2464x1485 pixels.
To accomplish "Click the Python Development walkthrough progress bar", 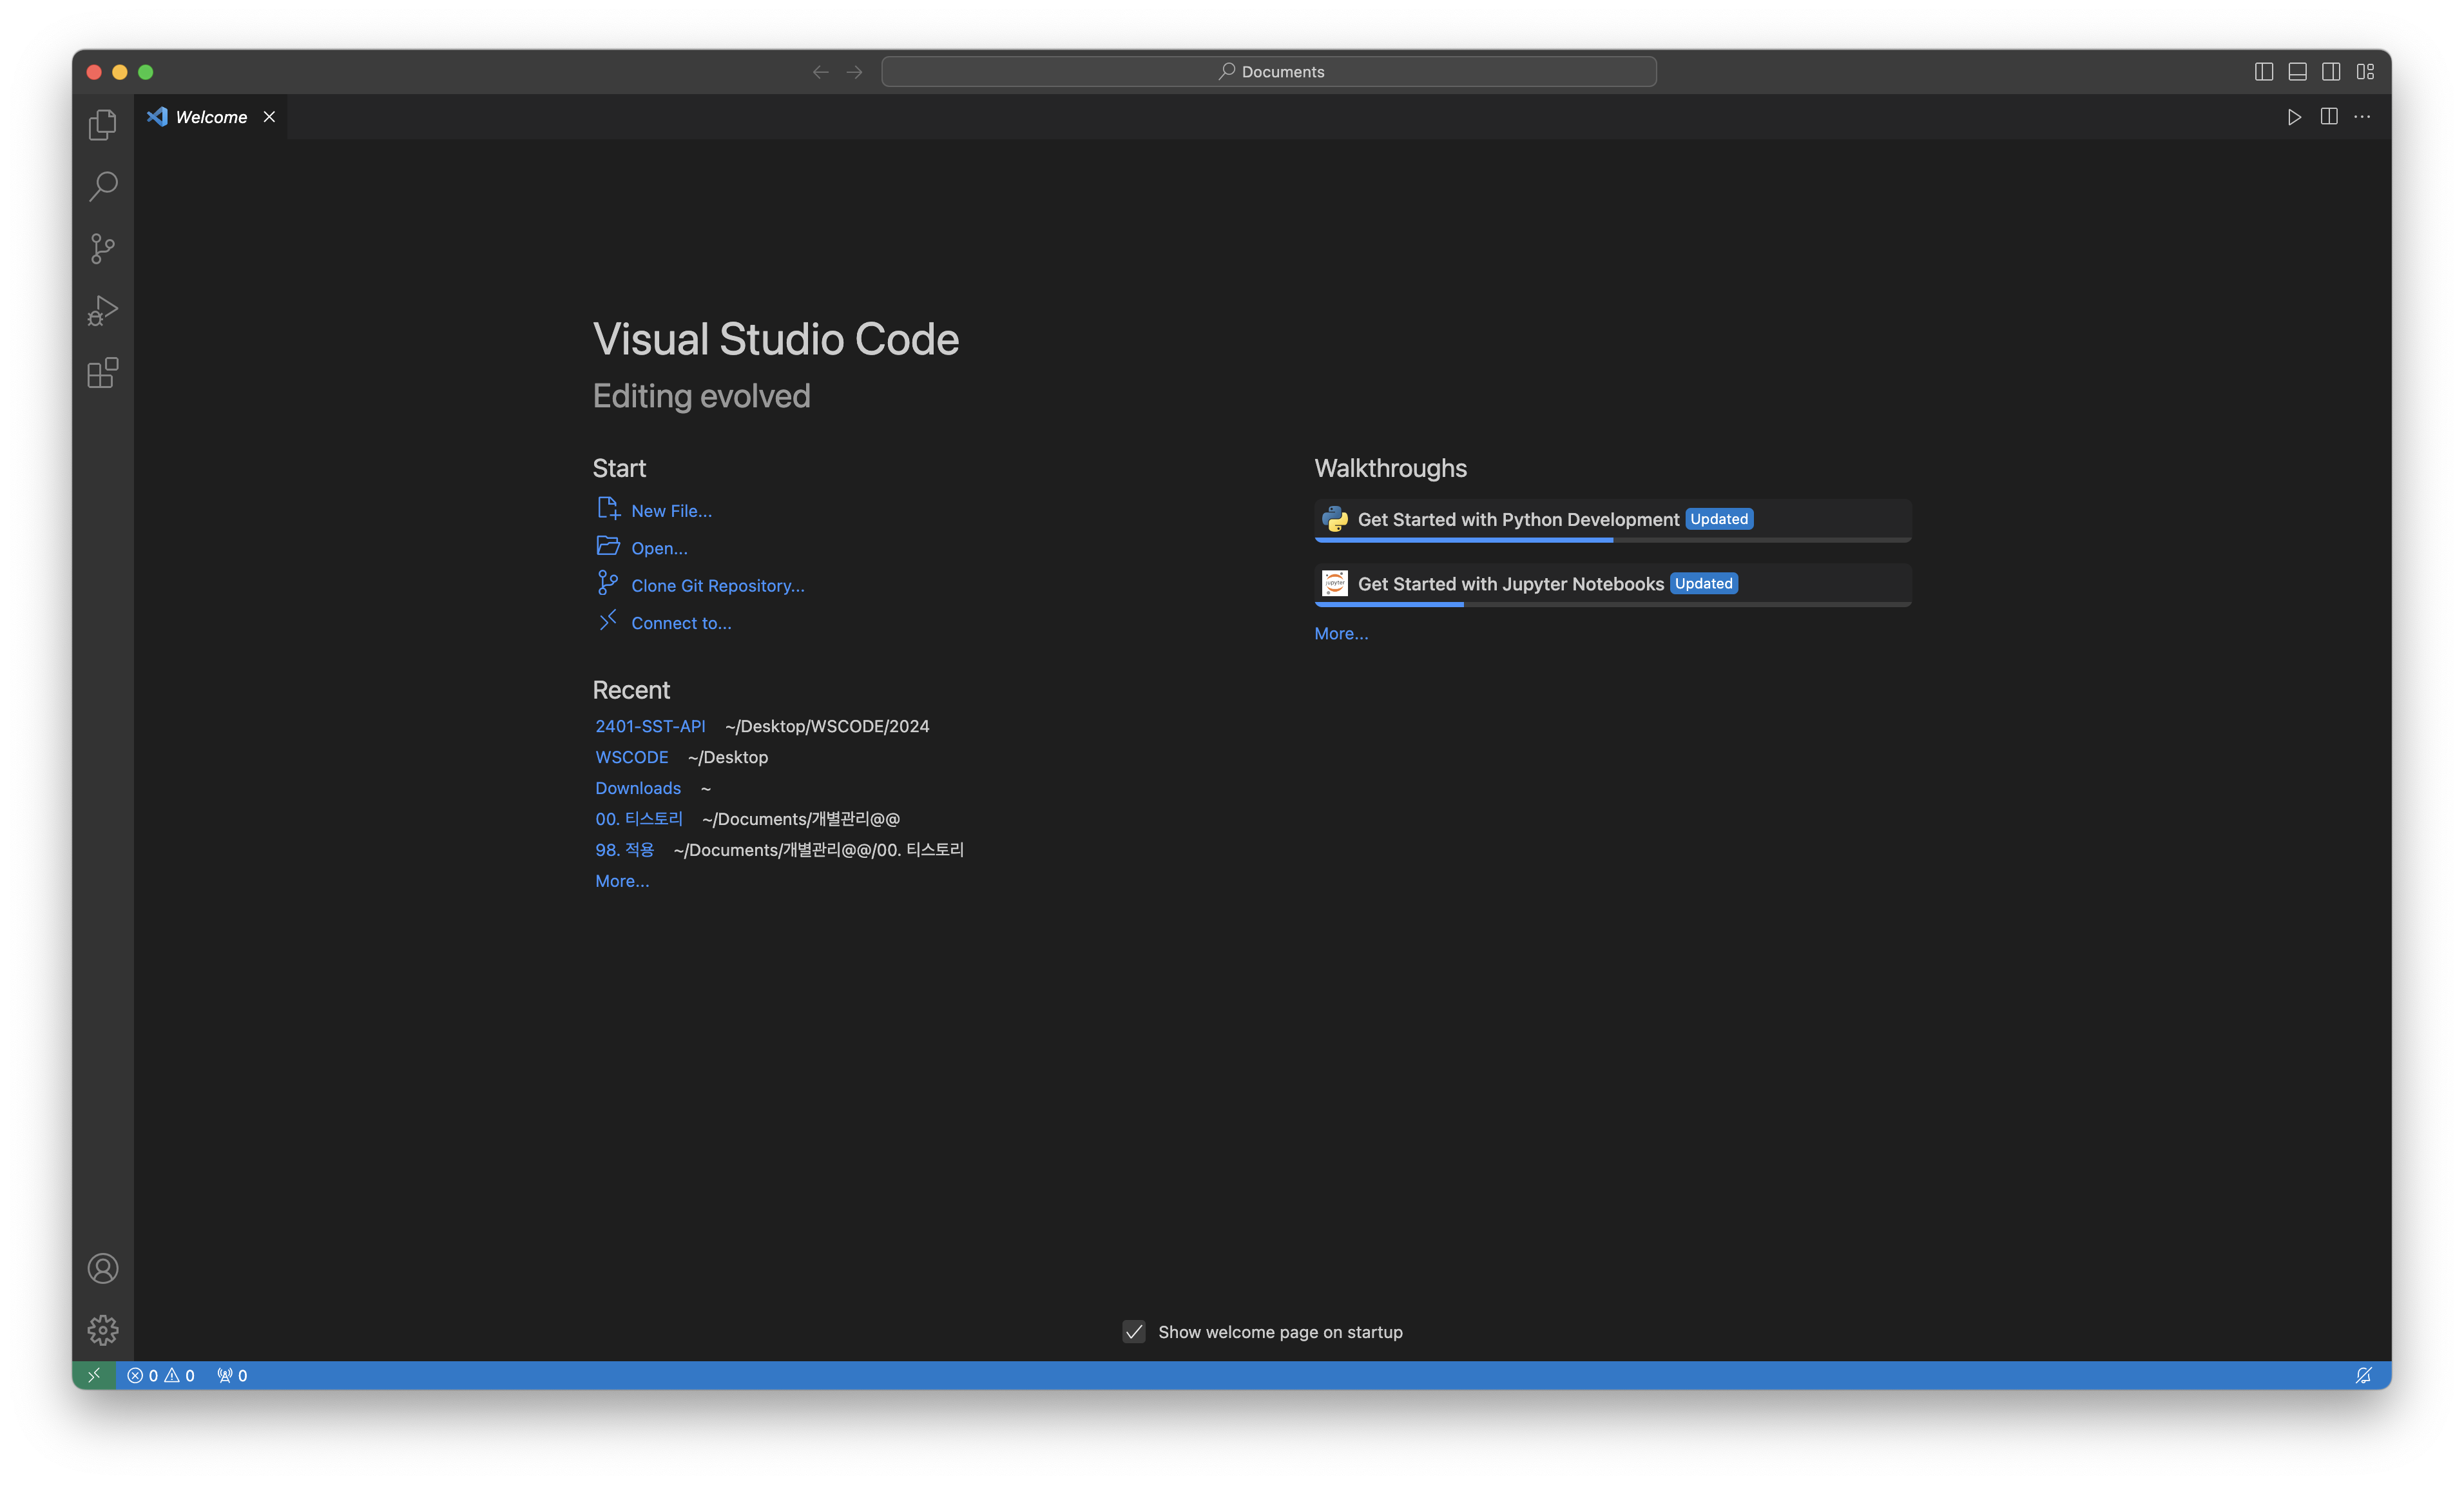I will 1612,540.
